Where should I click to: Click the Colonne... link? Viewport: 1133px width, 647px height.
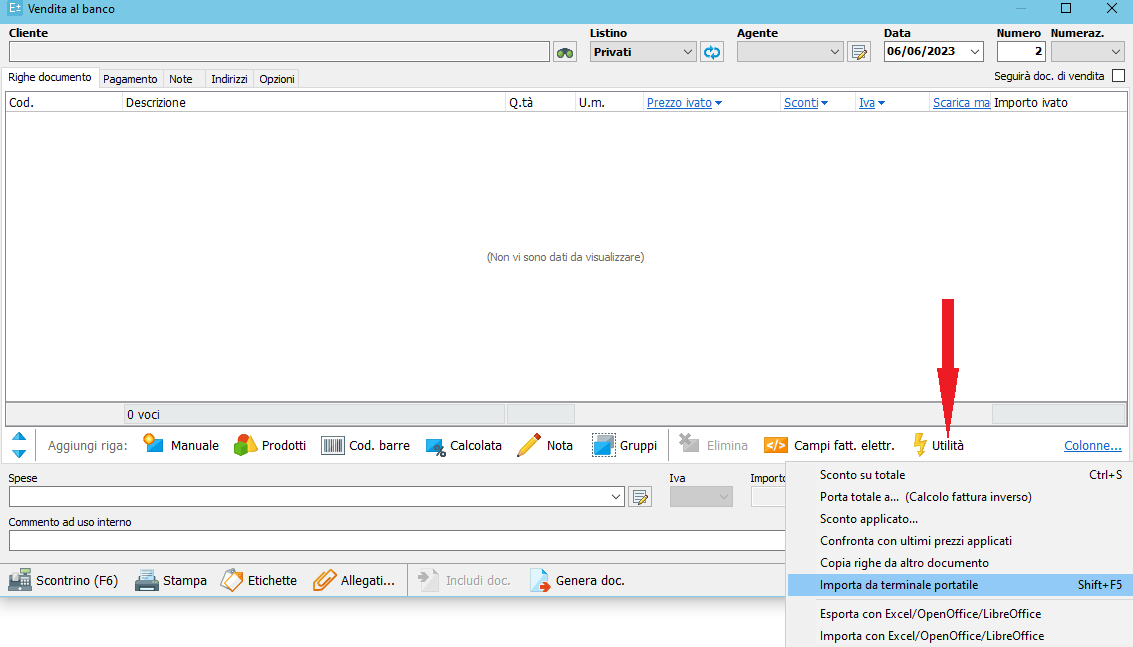pyautogui.click(x=1093, y=445)
